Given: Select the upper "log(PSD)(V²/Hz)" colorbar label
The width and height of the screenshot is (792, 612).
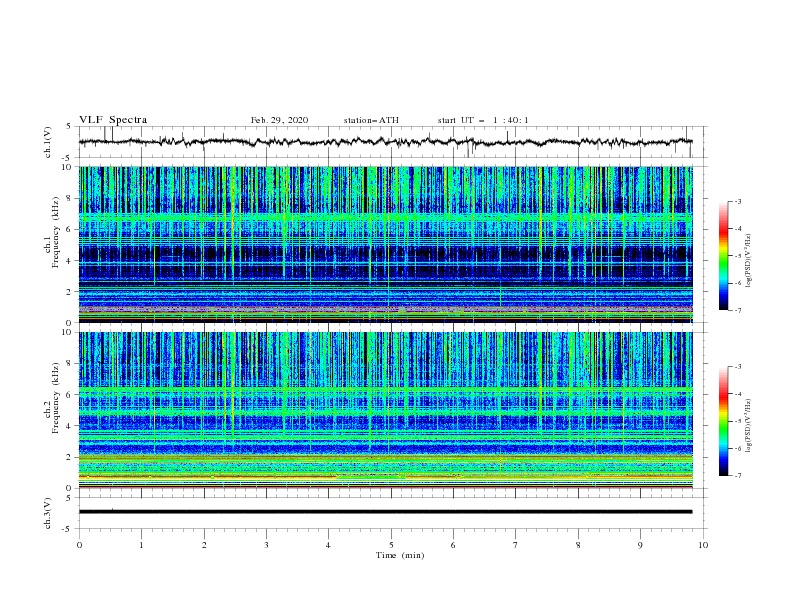Looking at the screenshot, I should point(749,261).
